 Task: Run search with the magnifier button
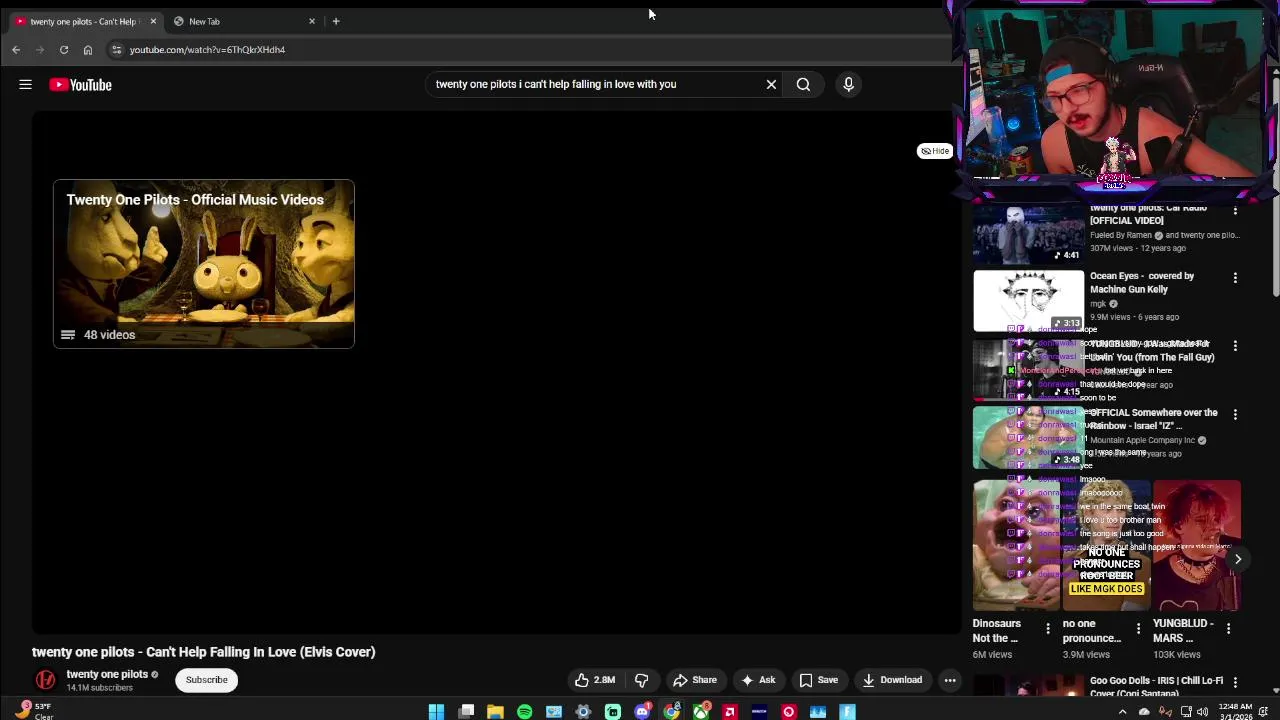point(803,84)
